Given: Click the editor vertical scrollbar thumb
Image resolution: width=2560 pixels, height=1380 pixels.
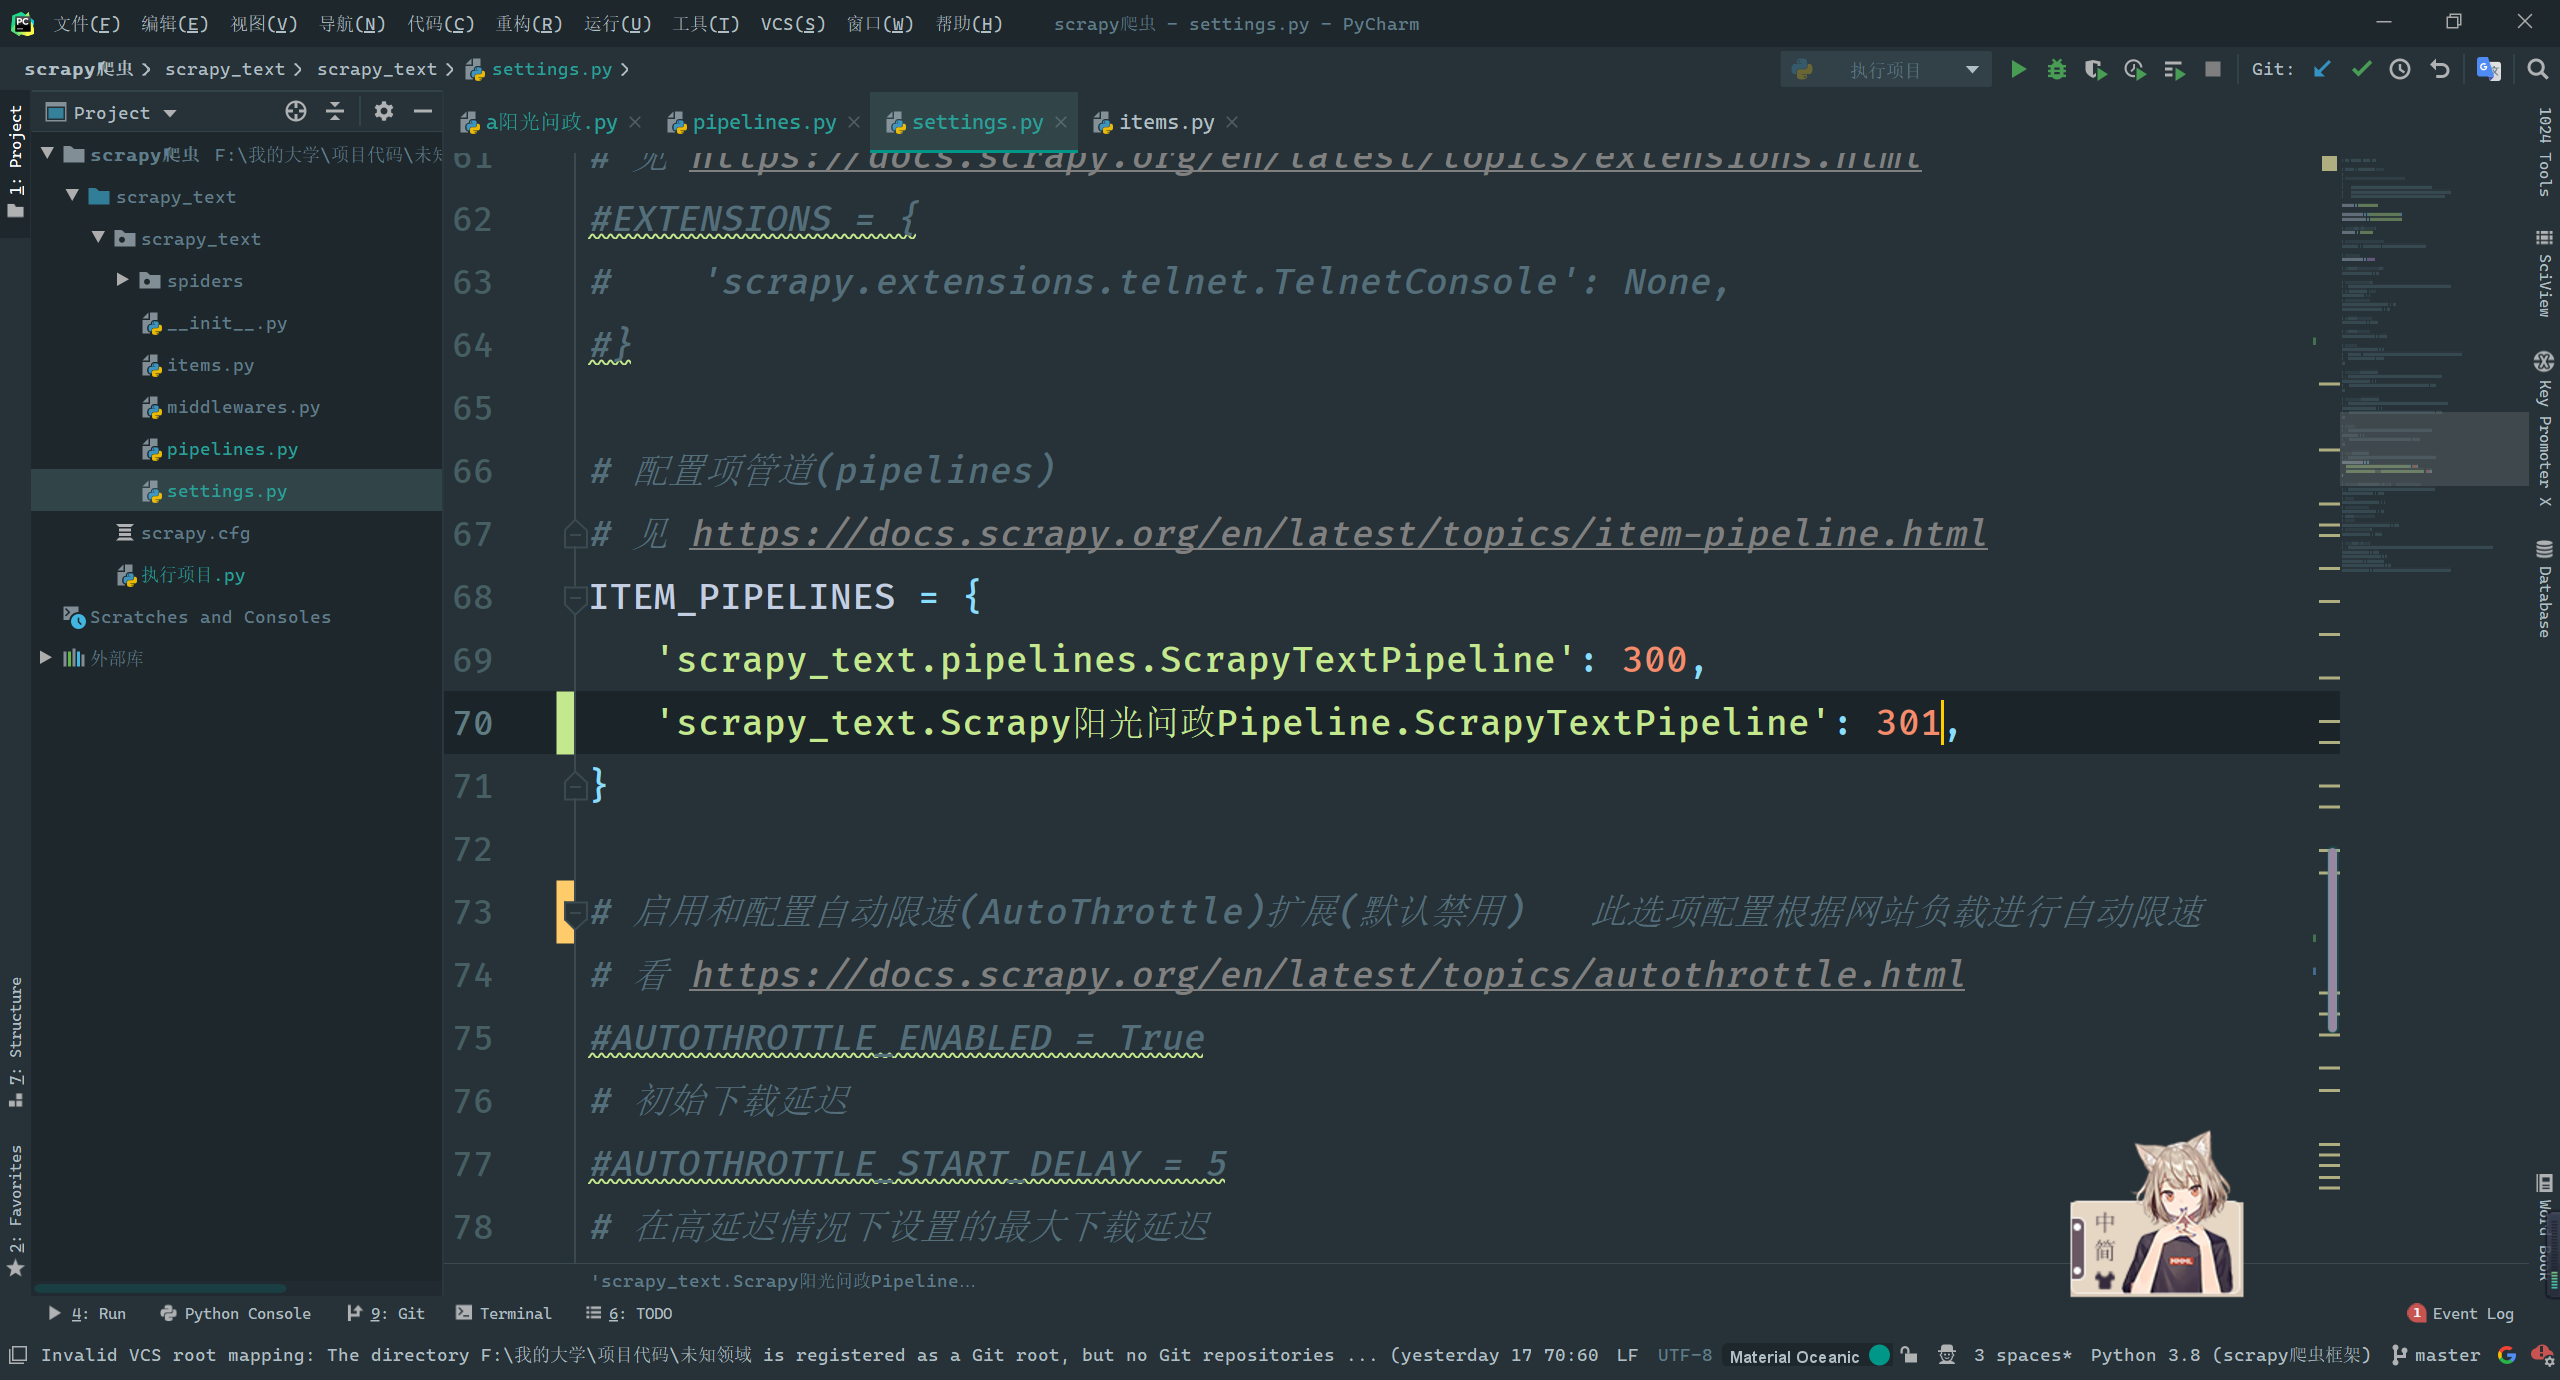Looking at the screenshot, I should [2332, 940].
